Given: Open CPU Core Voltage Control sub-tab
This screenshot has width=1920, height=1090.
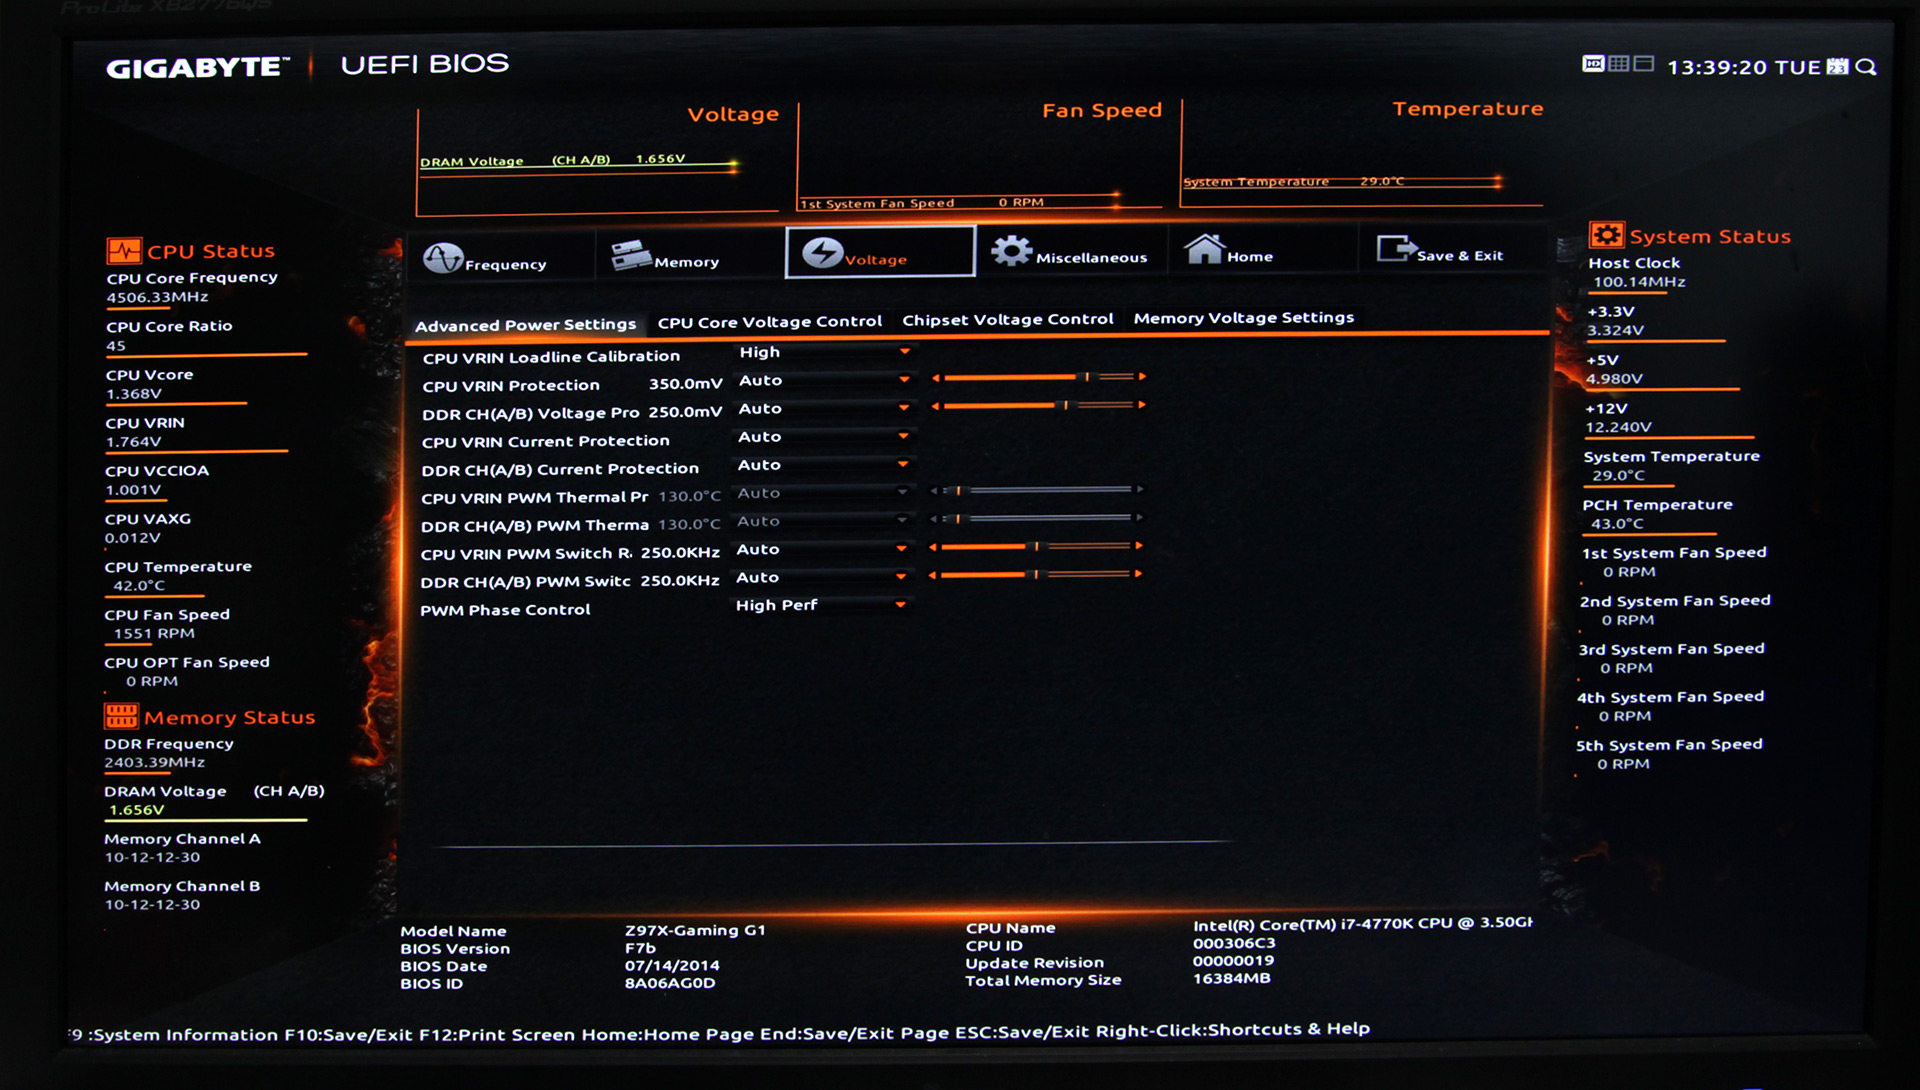Looking at the screenshot, I should [770, 322].
